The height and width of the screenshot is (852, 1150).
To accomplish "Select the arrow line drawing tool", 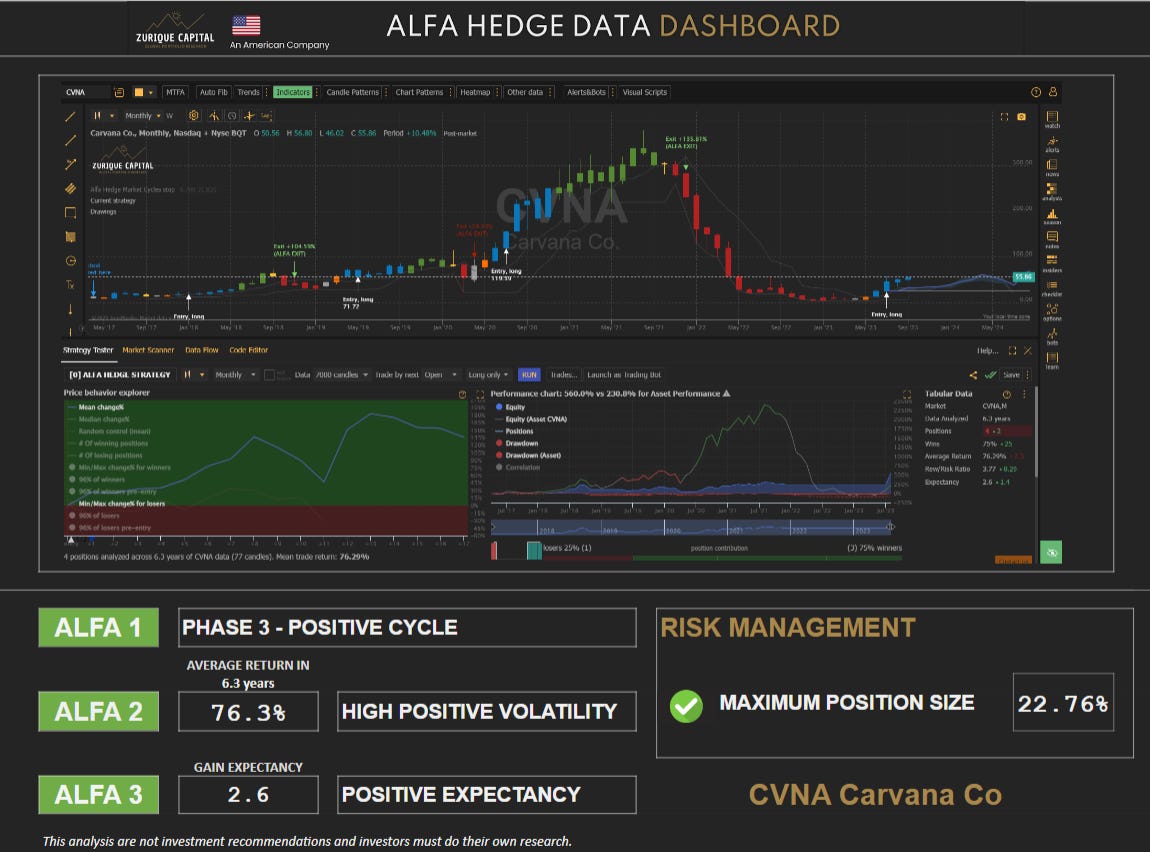I will (x=70, y=164).
